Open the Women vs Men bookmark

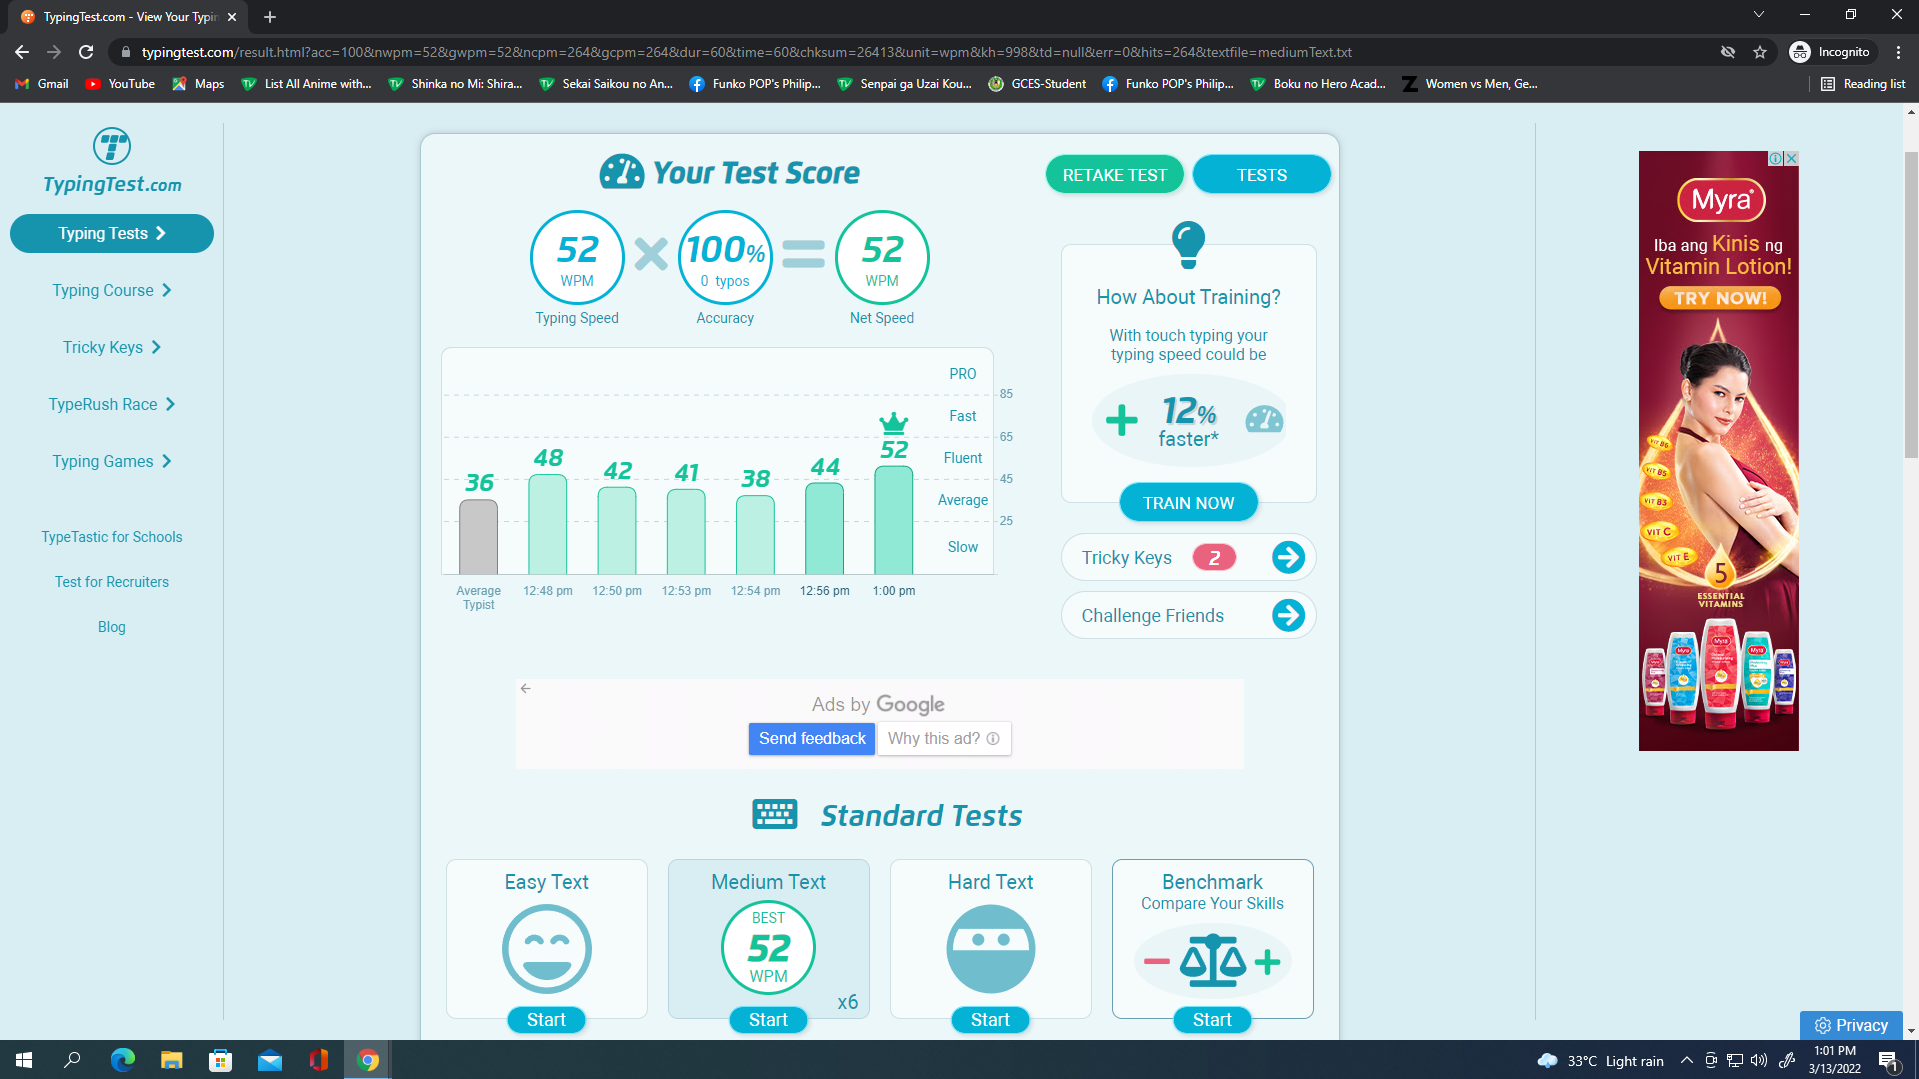1470,84
